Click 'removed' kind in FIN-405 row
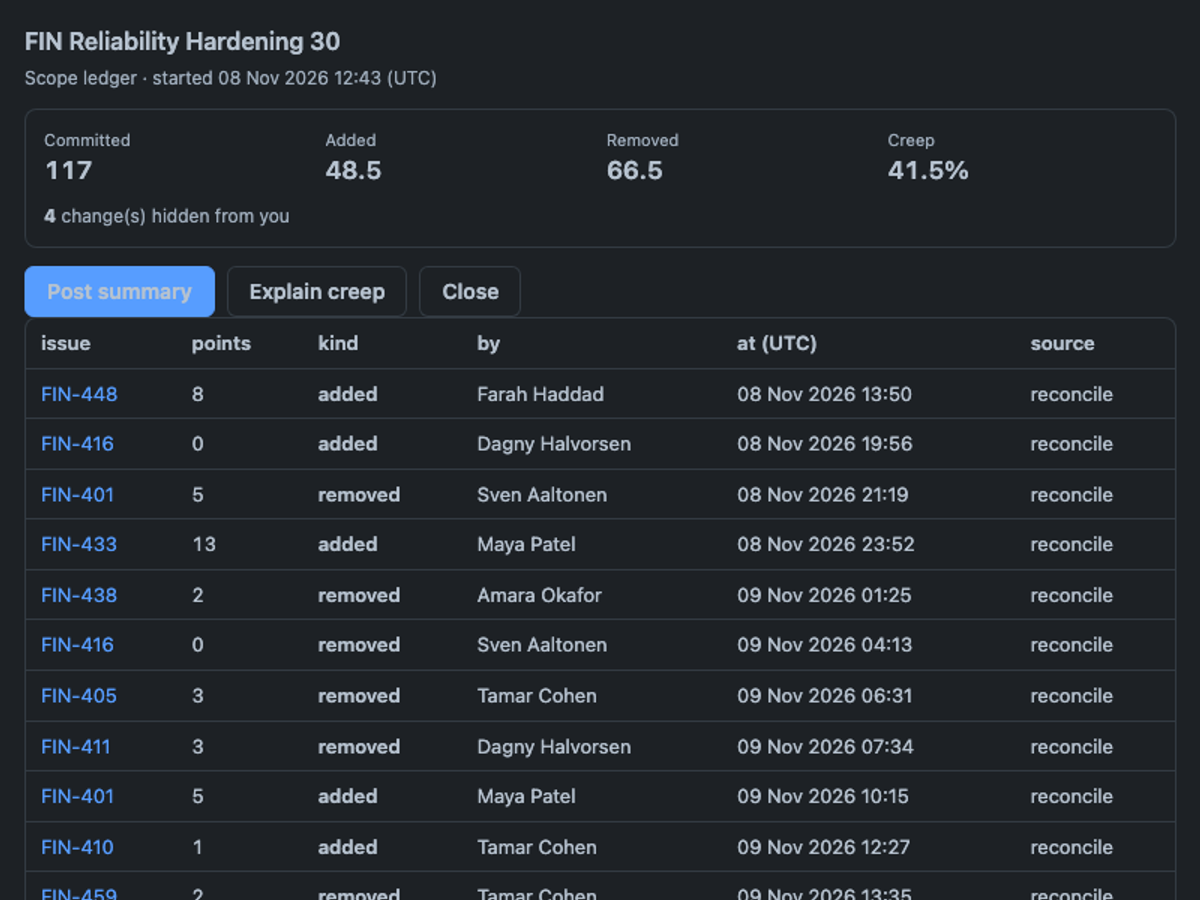This screenshot has width=1200, height=900. coord(359,696)
